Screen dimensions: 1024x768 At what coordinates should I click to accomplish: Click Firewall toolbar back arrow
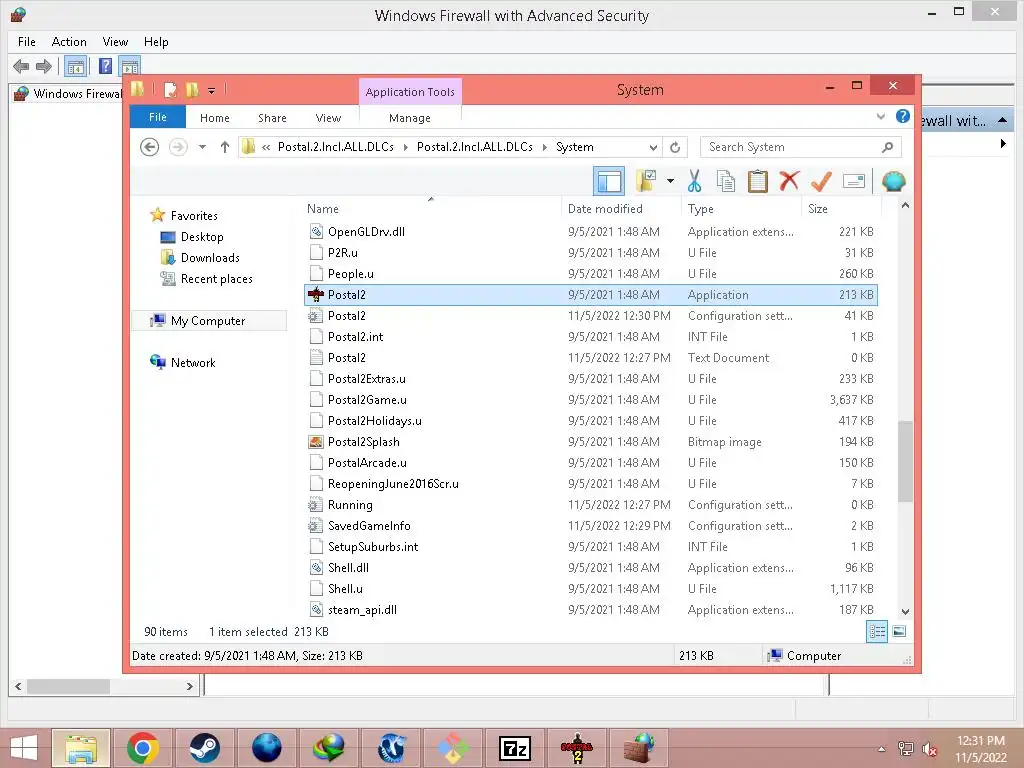[21, 66]
